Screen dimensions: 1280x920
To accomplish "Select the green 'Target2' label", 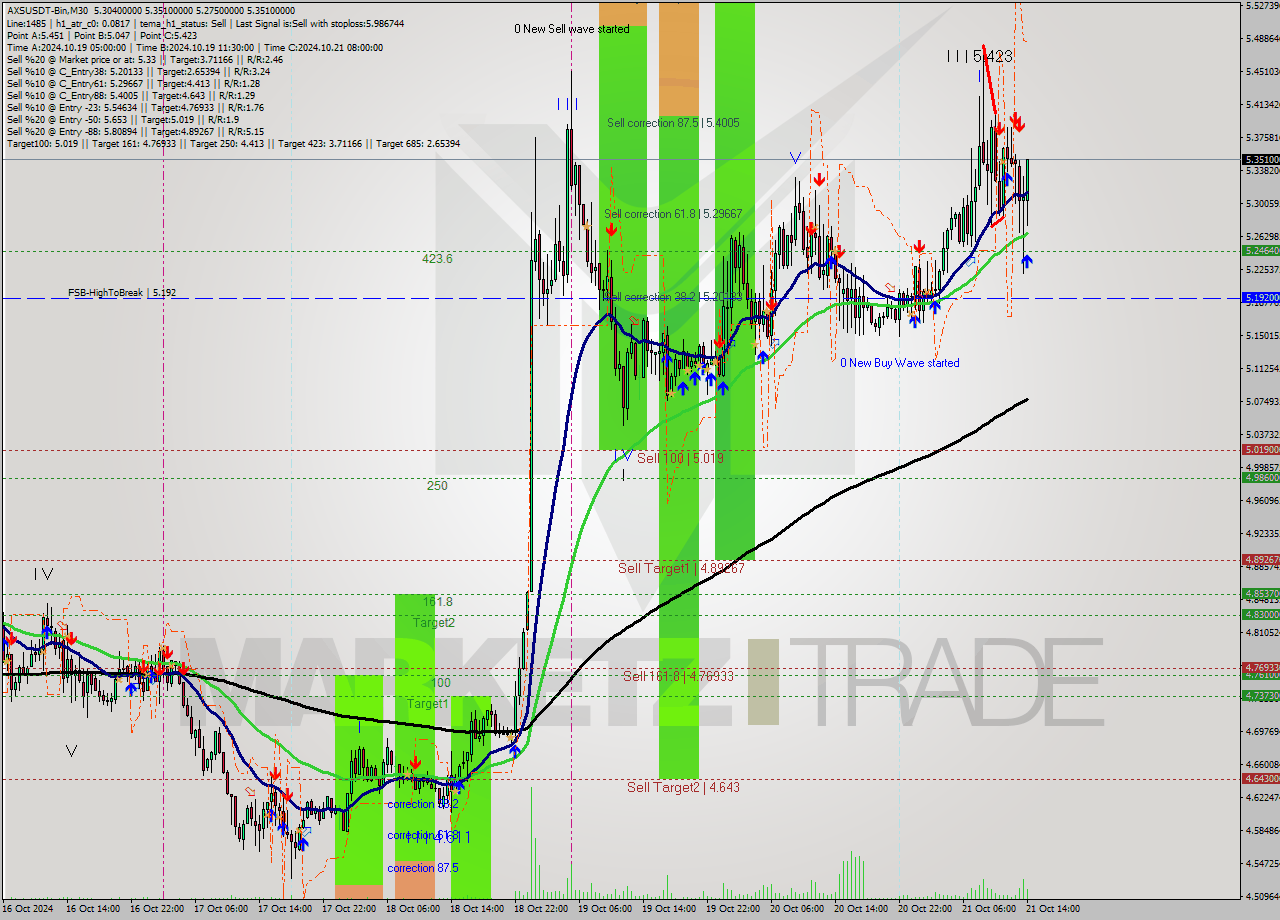I will coord(434,622).
